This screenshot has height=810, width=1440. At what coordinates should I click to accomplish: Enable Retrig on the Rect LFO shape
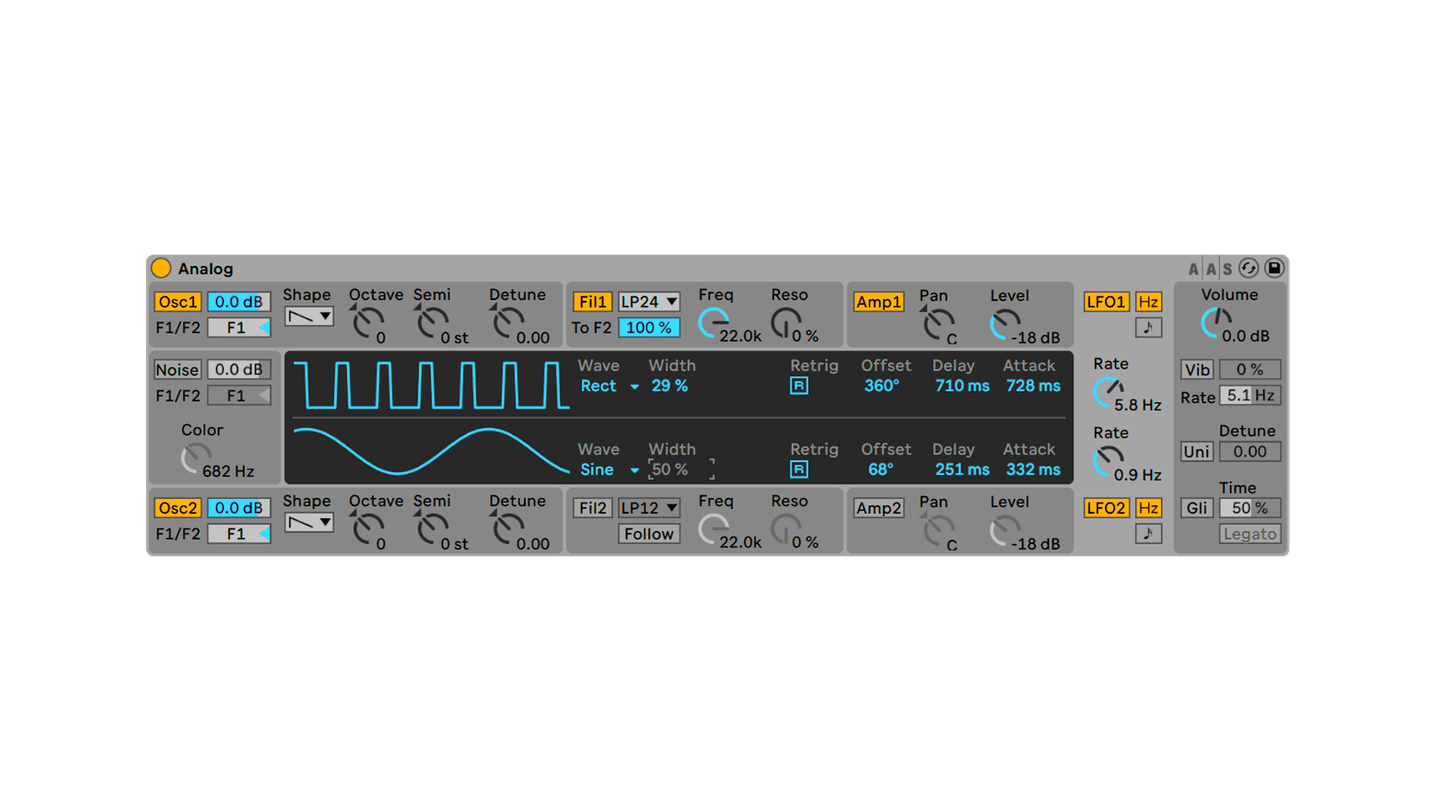[x=798, y=385]
